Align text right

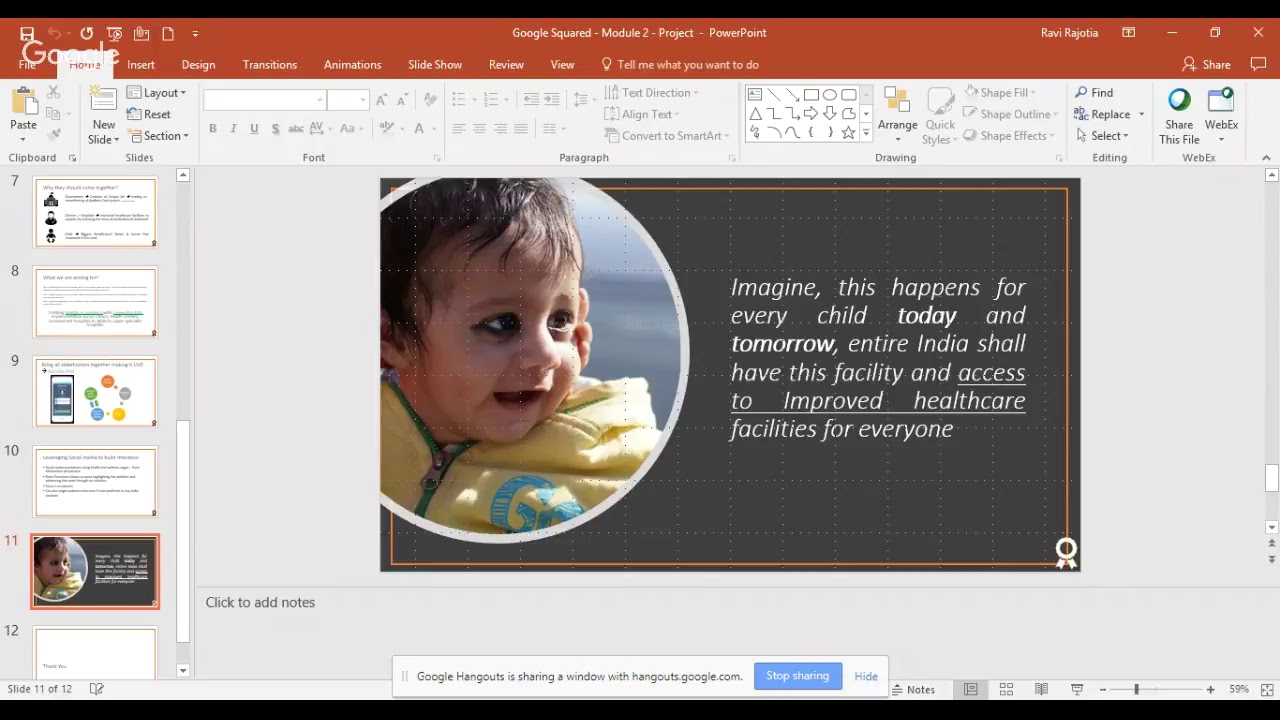(x=501, y=129)
